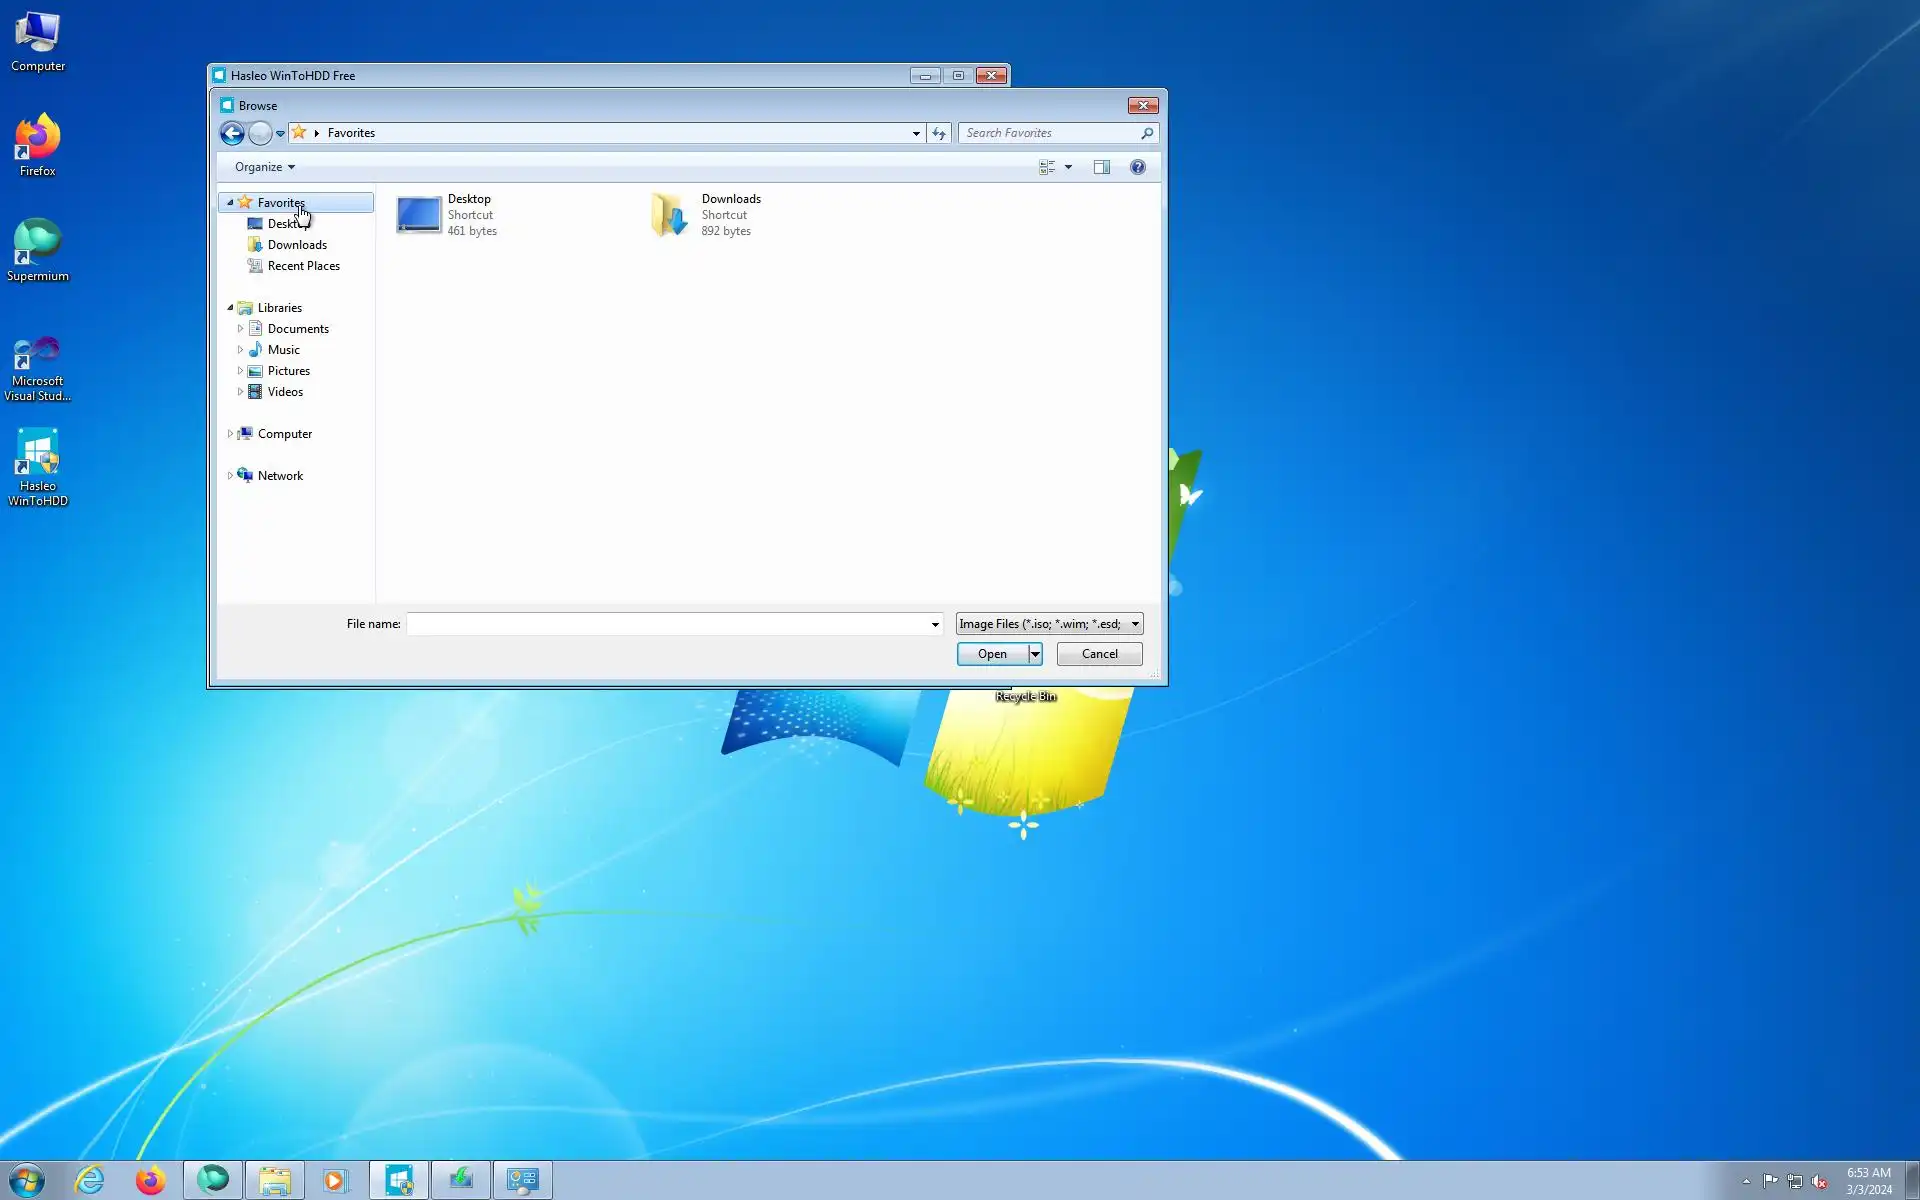Collapse the Libraries tree node
Image resolution: width=1920 pixels, height=1200 pixels.
pyautogui.click(x=230, y=308)
